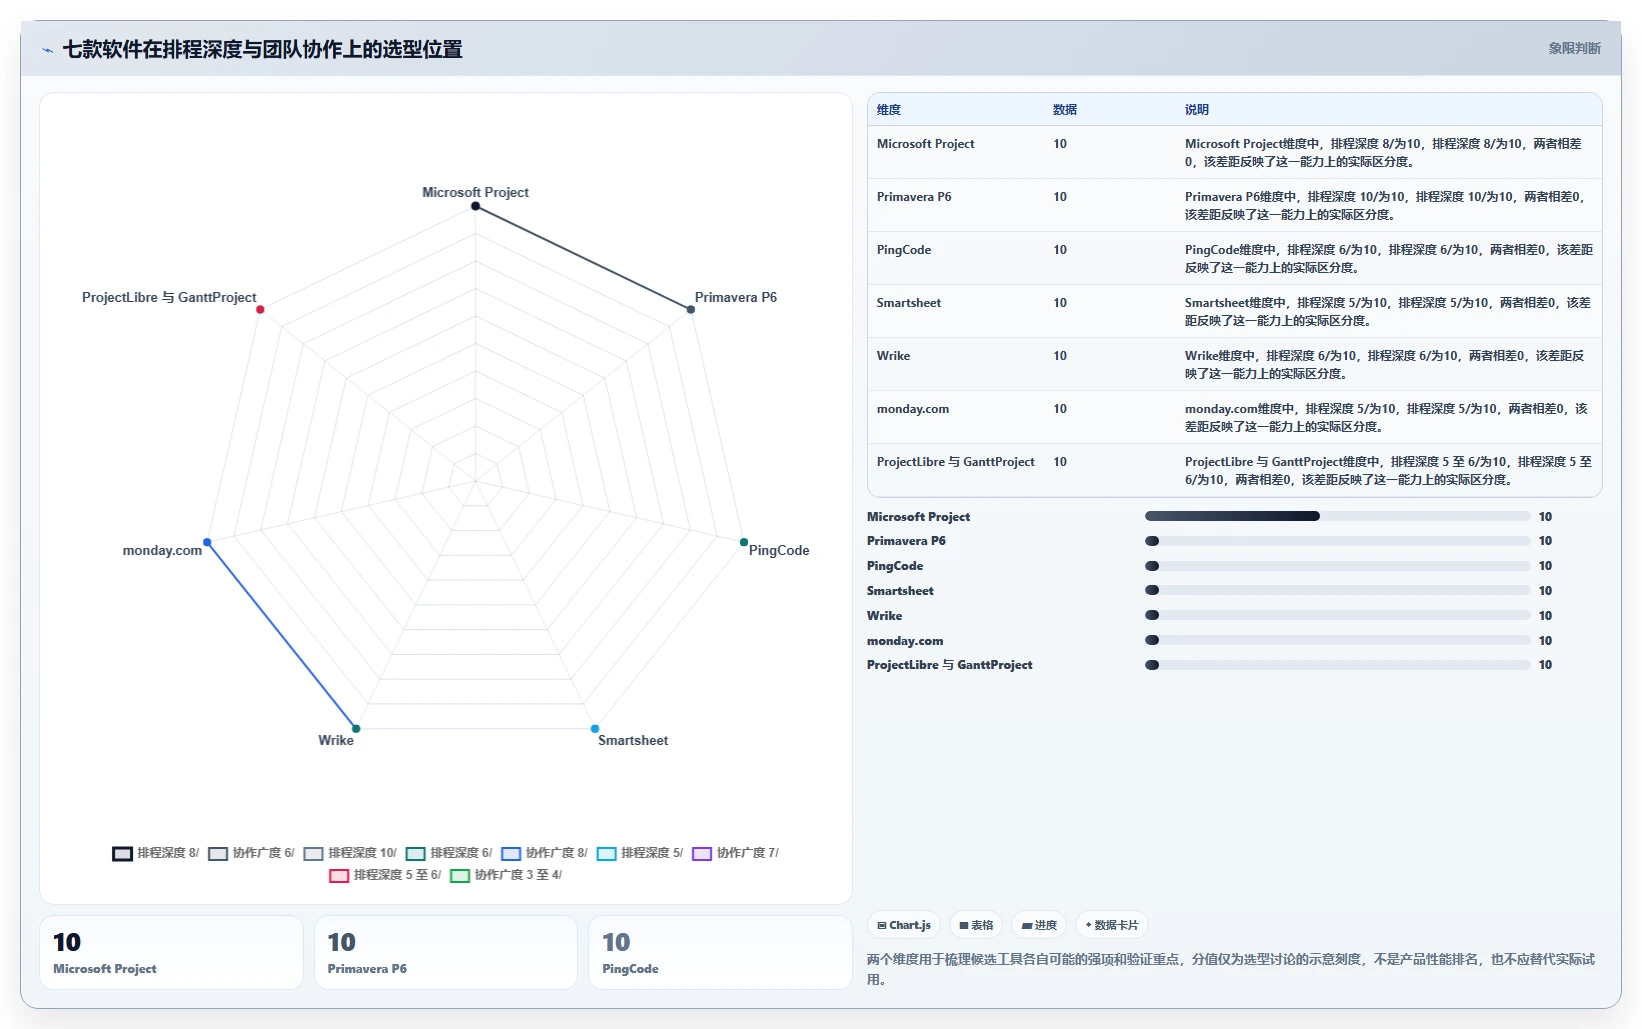Open the PingCode data card
The height and width of the screenshot is (1029, 1642).
pyautogui.click(x=720, y=953)
